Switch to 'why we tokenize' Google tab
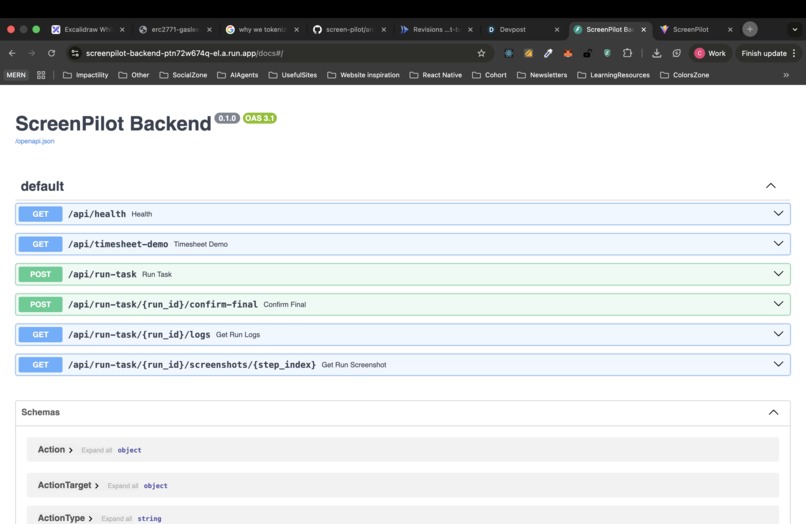The image size is (806, 524). coord(262,29)
